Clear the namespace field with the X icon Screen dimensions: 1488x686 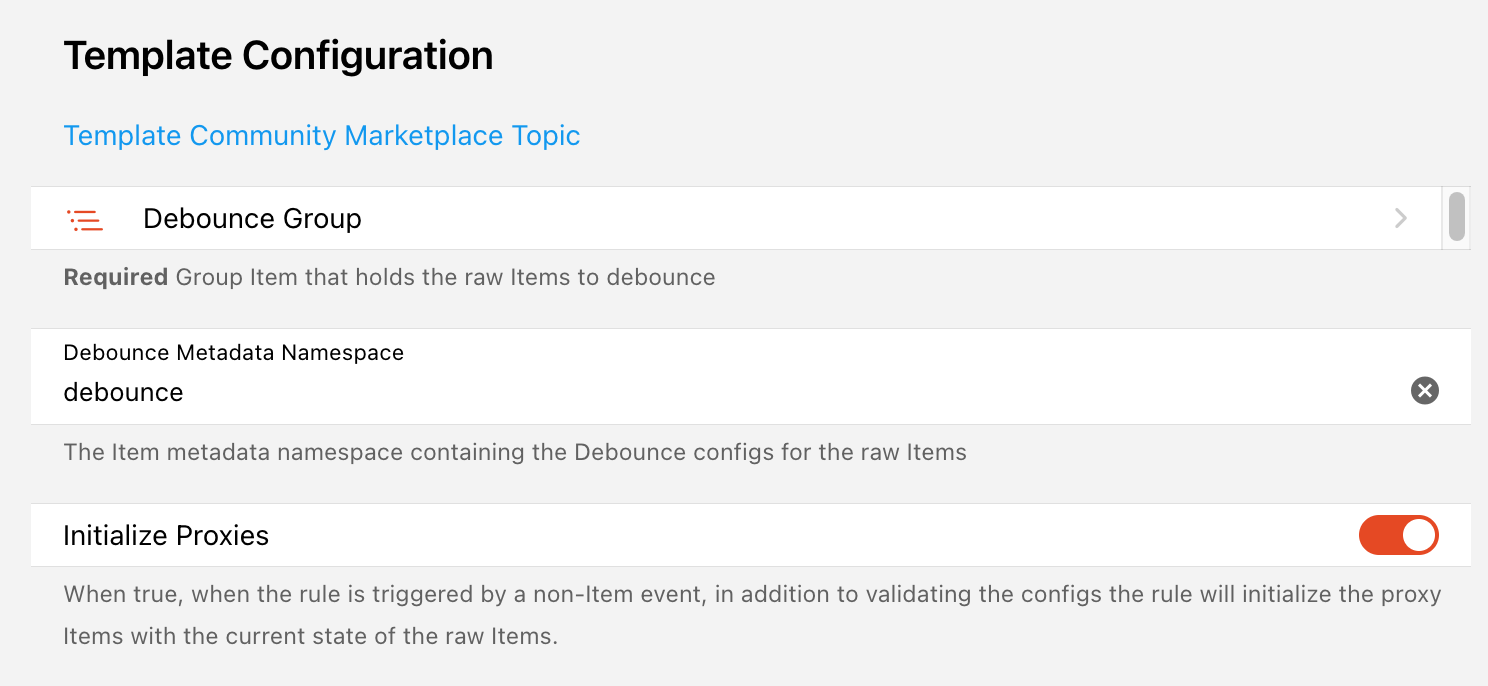pyautogui.click(x=1424, y=390)
